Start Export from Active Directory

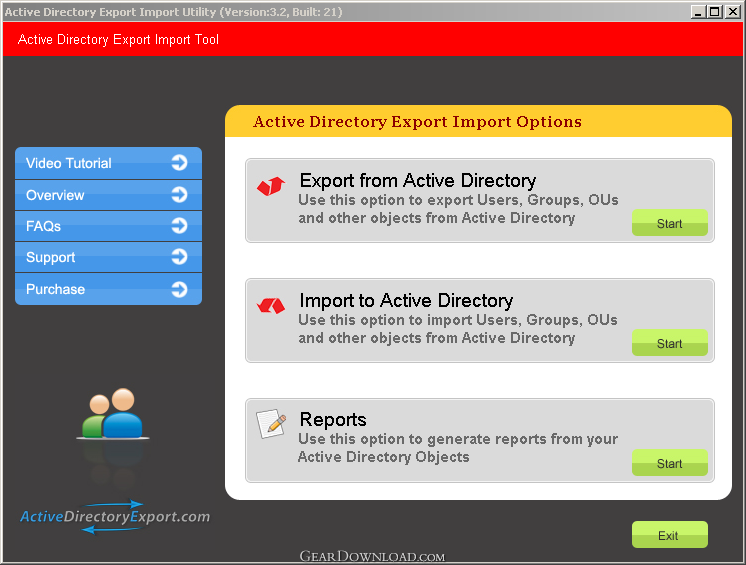click(670, 223)
